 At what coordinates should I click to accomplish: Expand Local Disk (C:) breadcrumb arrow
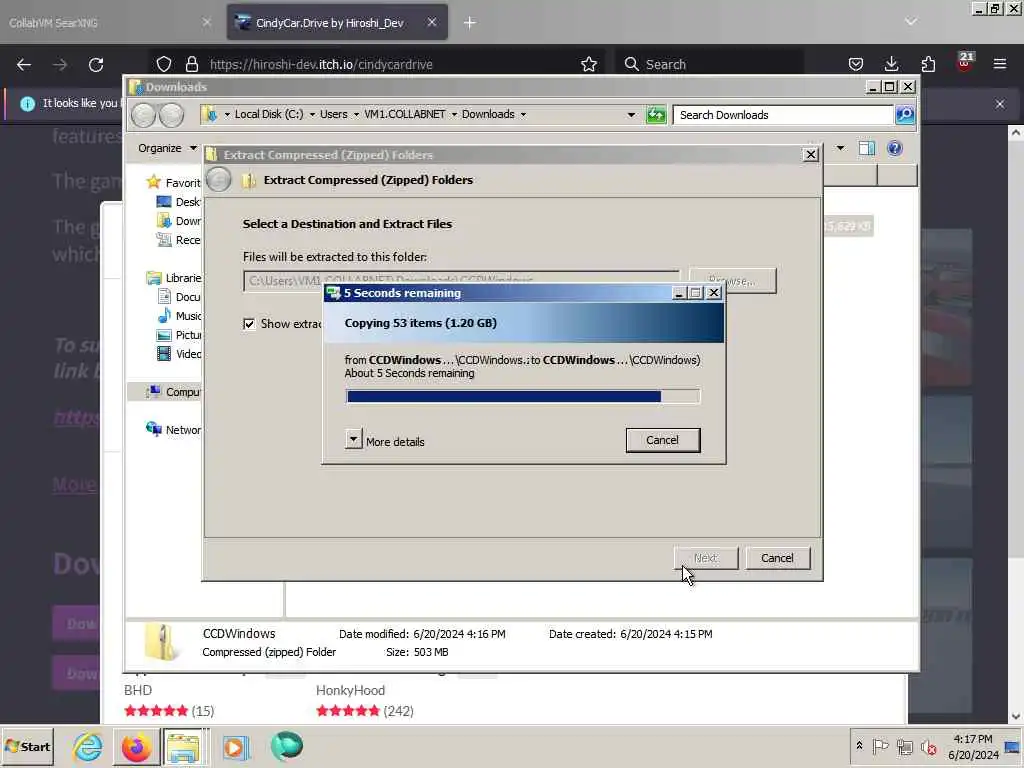point(312,115)
